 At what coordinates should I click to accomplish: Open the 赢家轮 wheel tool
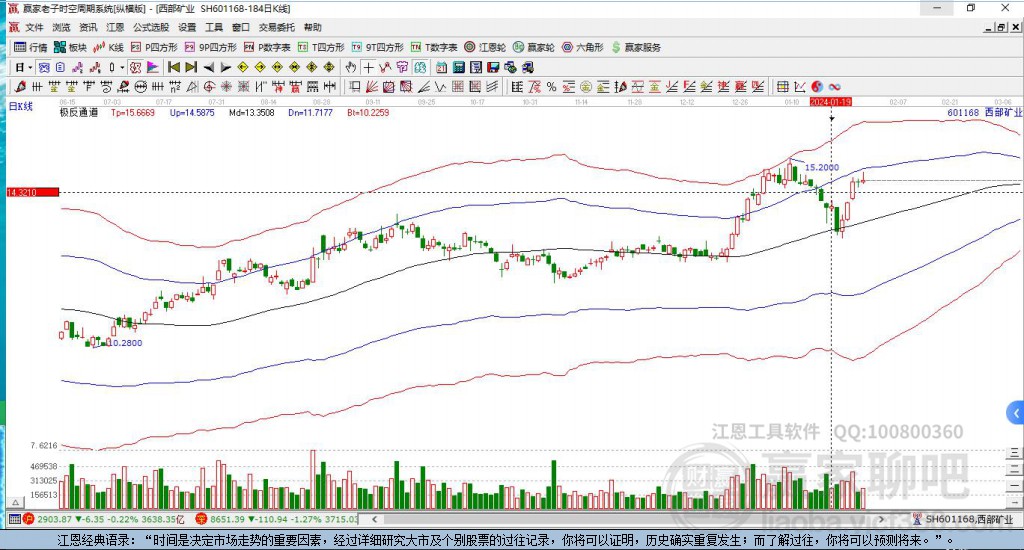(x=534, y=47)
